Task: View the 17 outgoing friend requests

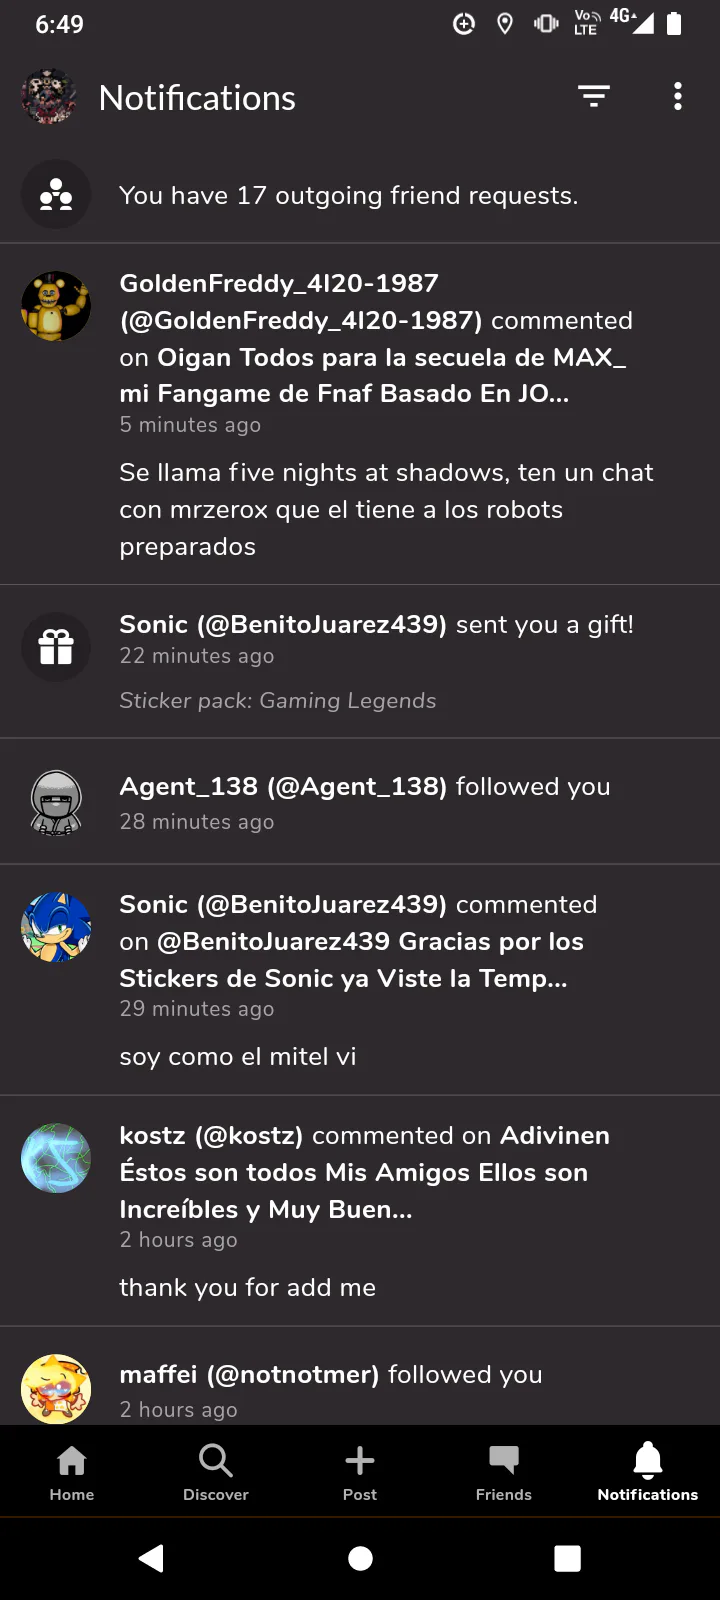Action: [348, 195]
